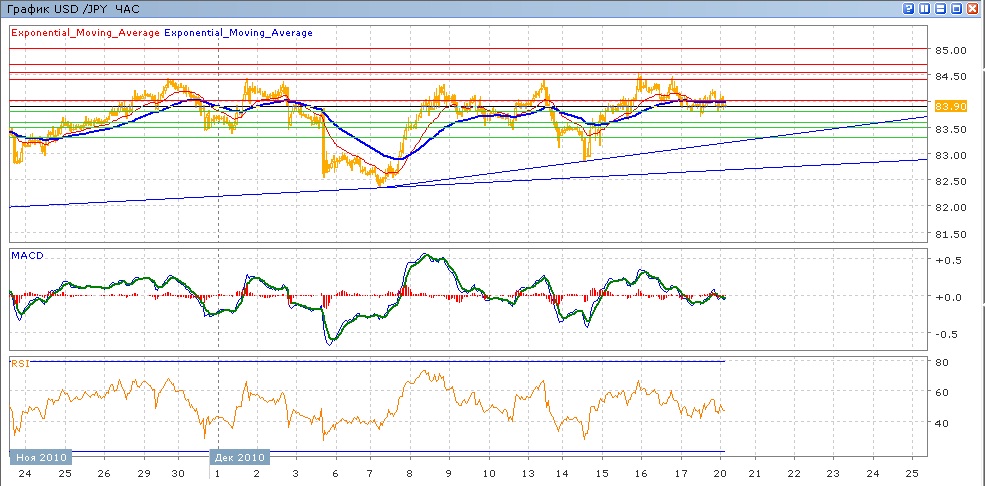The width and height of the screenshot is (985, 486).
Task: Click the 81.50 price axis label
Action: 950,234
